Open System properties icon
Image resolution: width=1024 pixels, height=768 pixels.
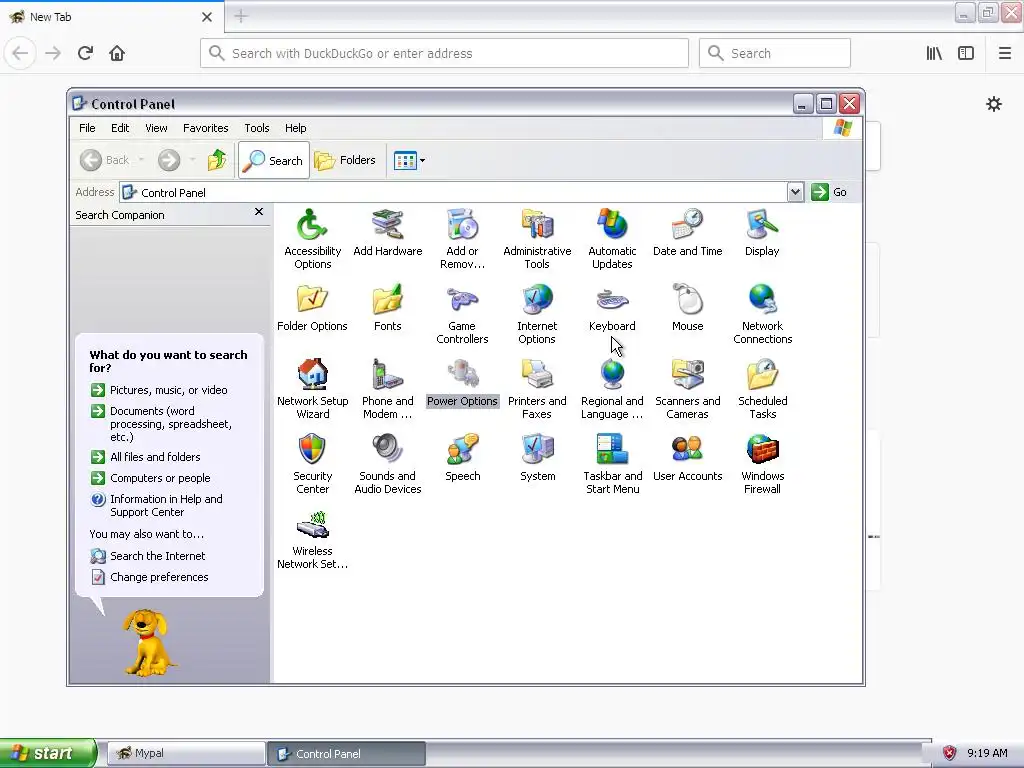[x=537, y=458]
